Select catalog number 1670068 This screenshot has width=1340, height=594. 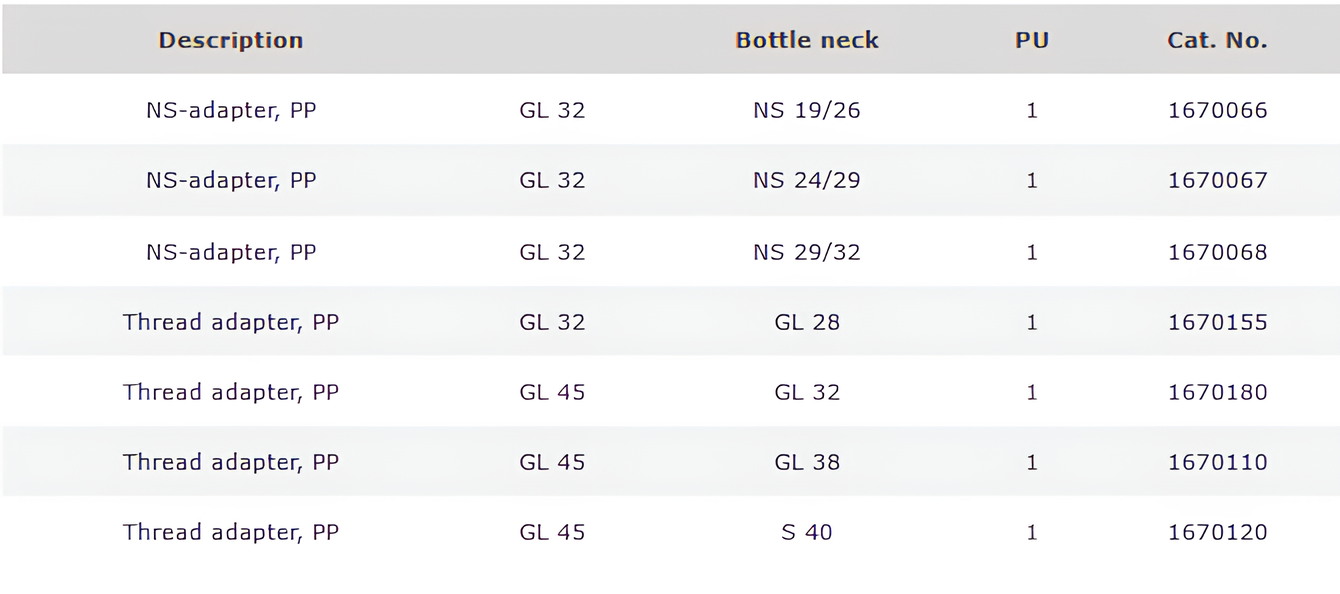click(1217, 252)
